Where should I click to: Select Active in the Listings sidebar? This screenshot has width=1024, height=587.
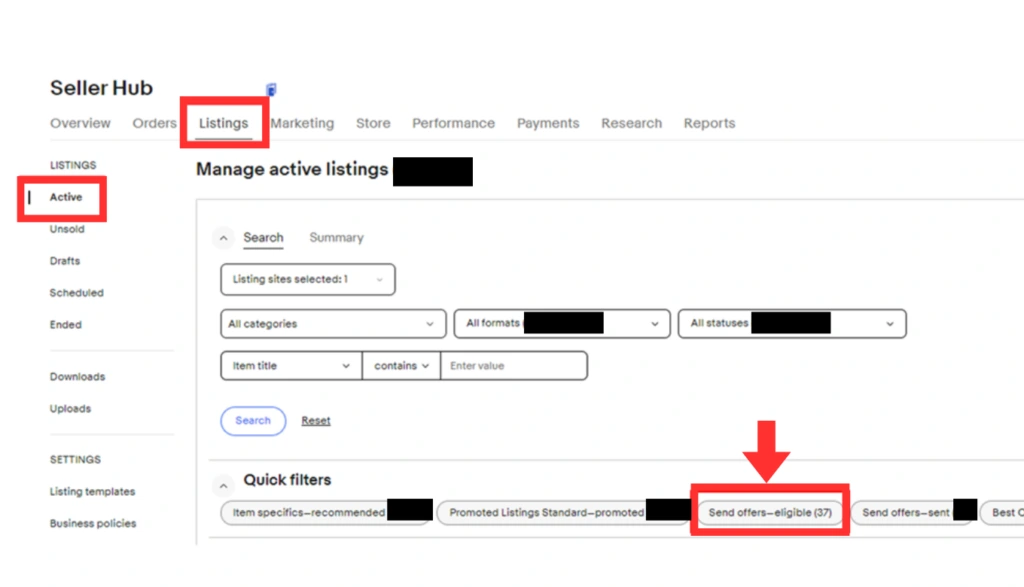coord(66,197)
